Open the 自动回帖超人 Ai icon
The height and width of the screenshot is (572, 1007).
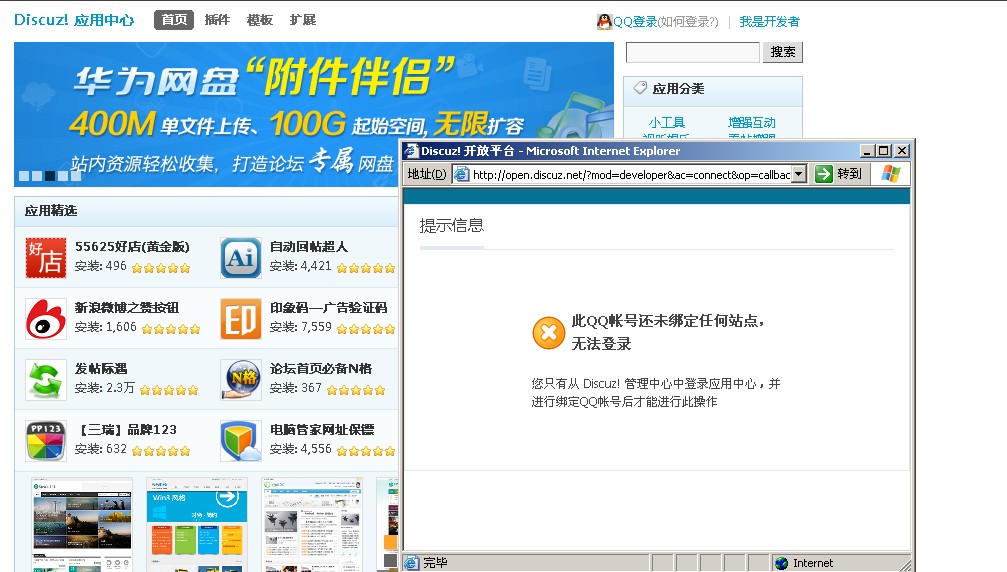[241, 257]
